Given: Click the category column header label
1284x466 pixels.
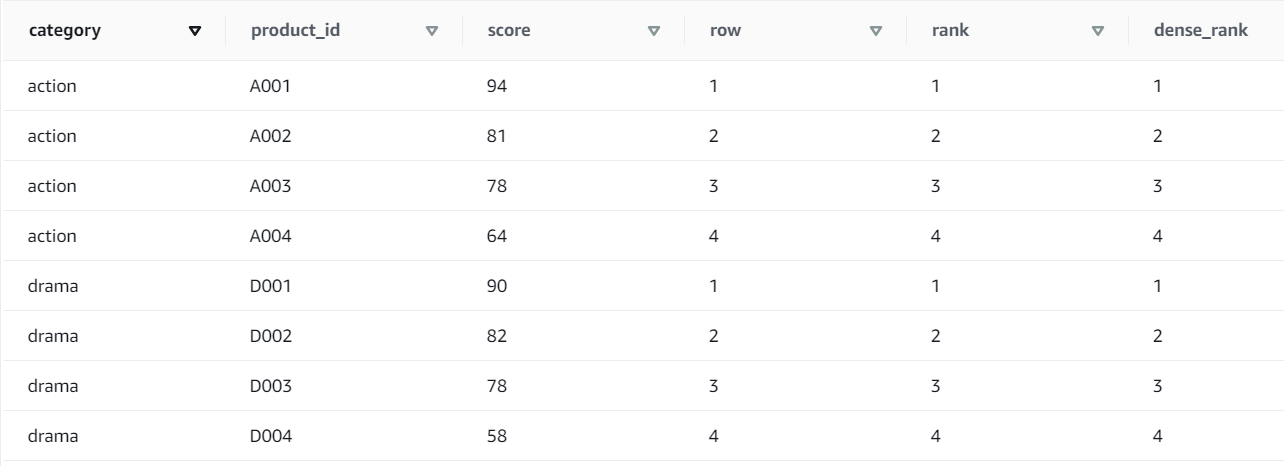Looking at the screenshot, I should (x=65, y=31).
